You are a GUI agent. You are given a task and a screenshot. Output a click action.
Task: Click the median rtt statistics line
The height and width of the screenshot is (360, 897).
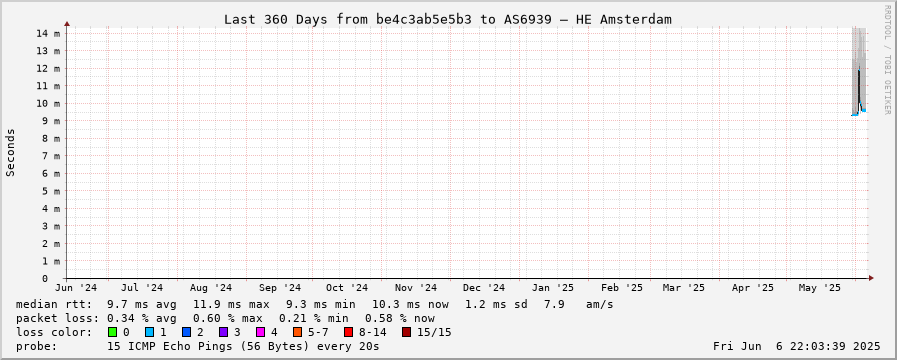click(315, 304)
